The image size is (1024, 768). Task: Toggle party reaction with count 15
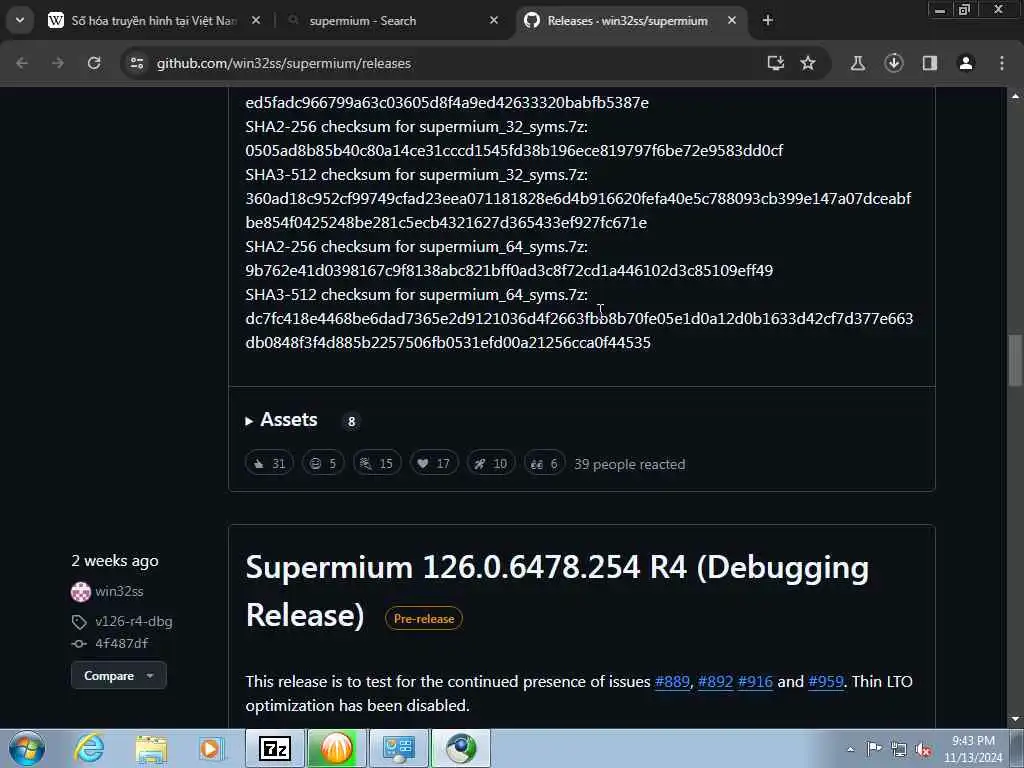(x=377, y=464)
